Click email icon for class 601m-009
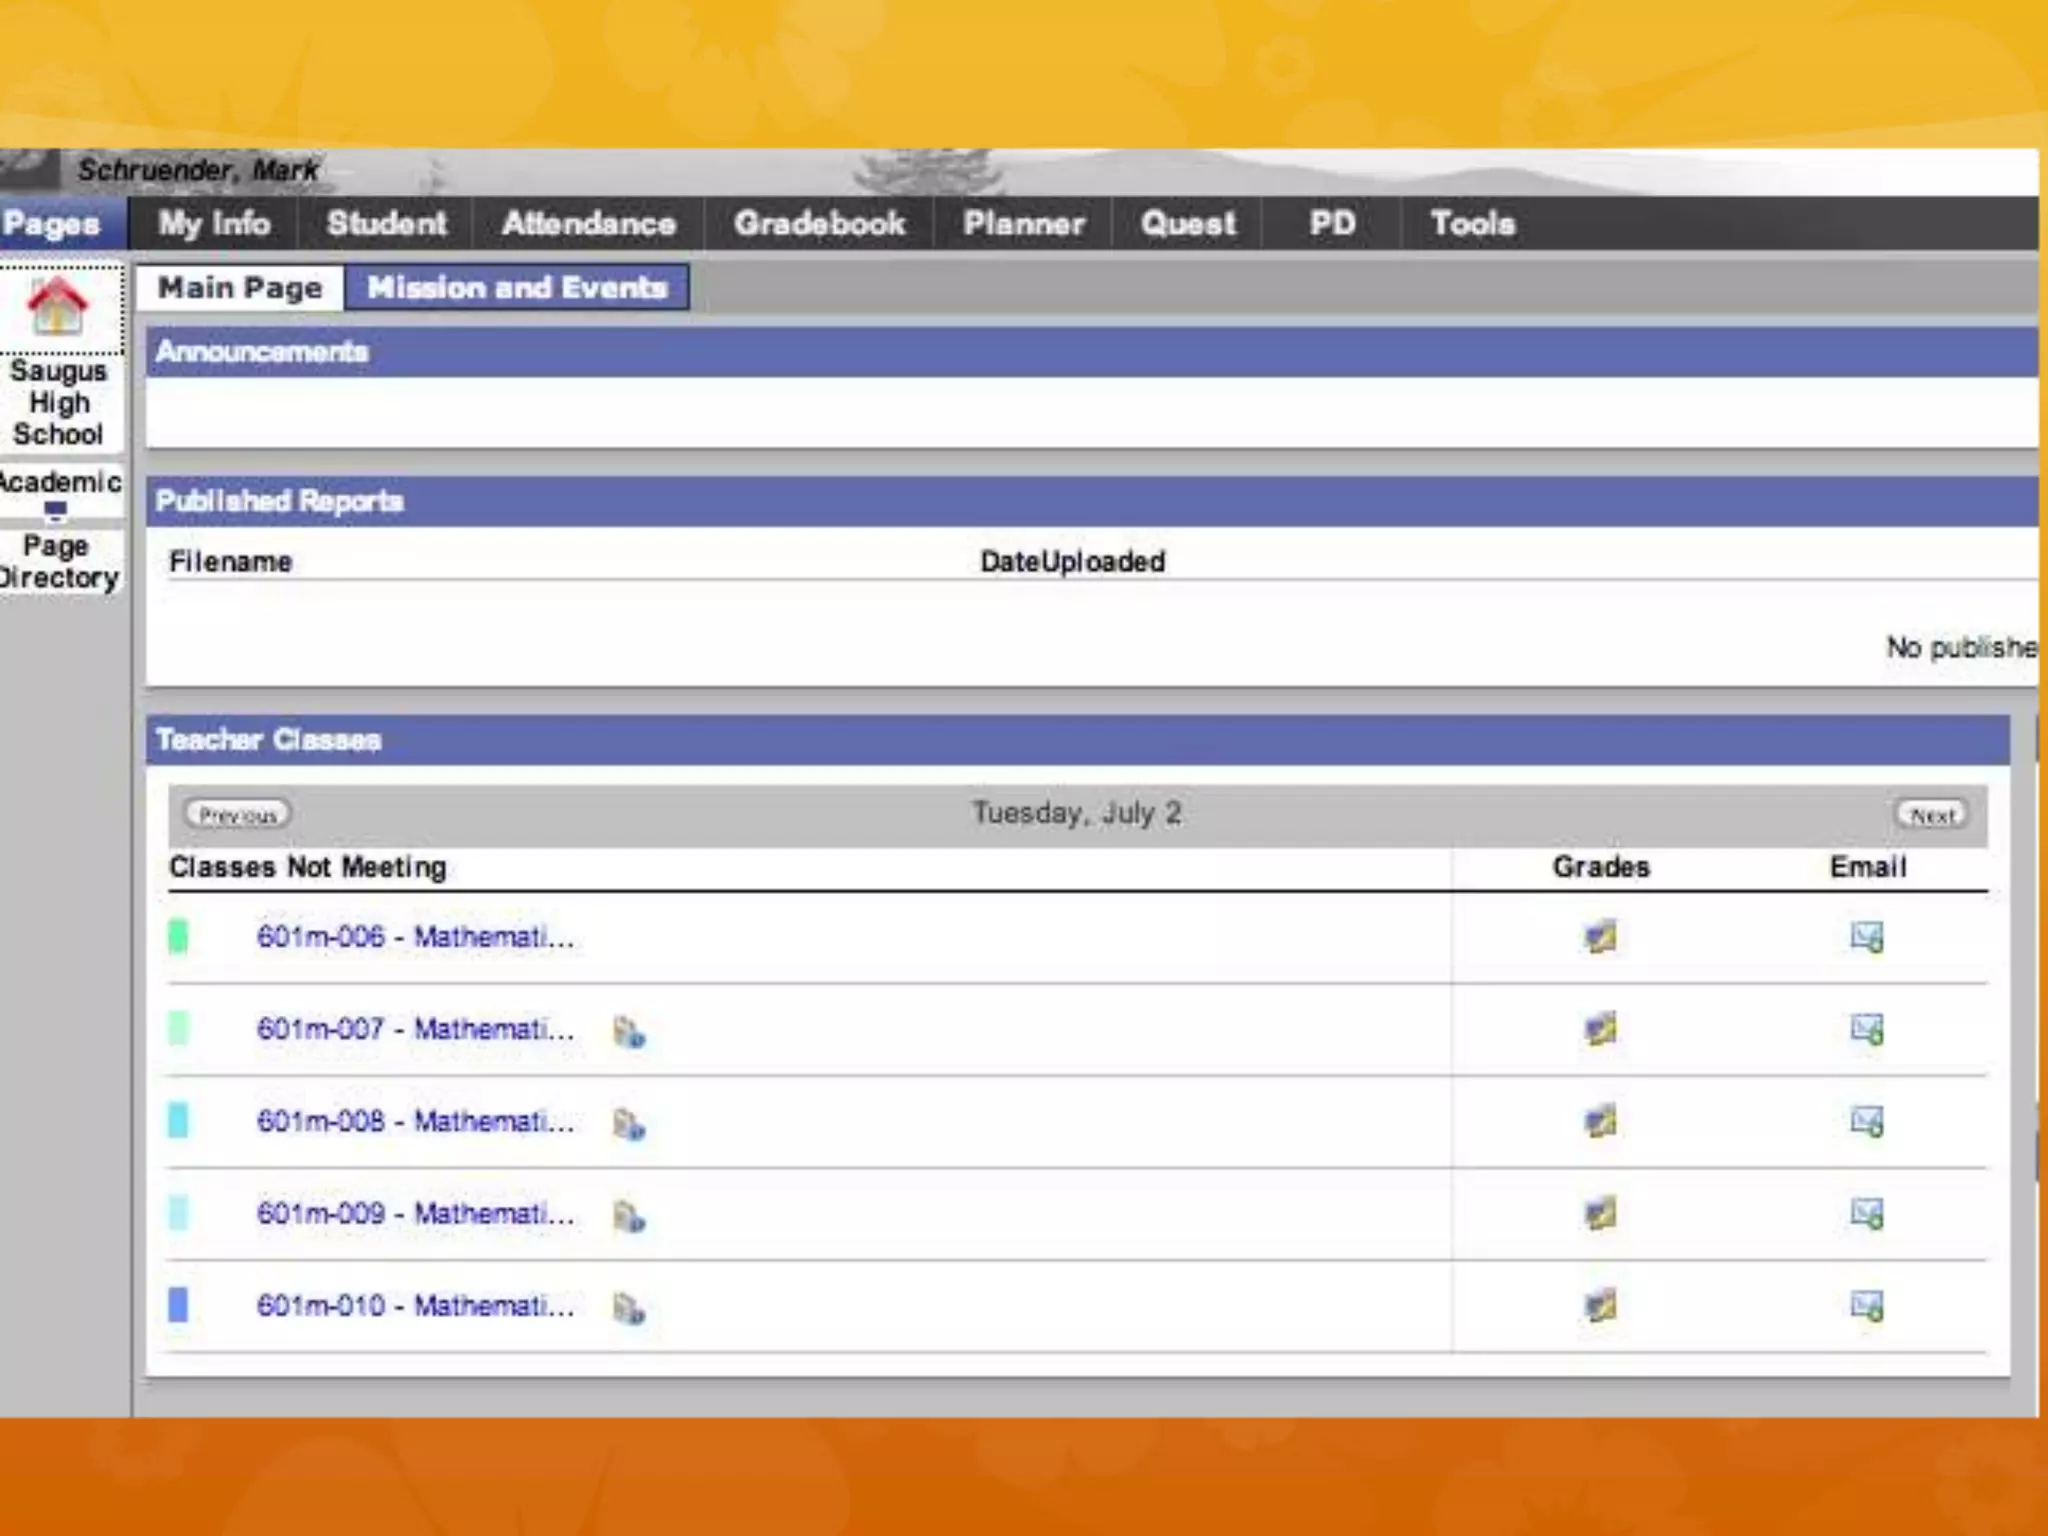Viewport: 2048px width, 1536px height. click(1866, 1213)
